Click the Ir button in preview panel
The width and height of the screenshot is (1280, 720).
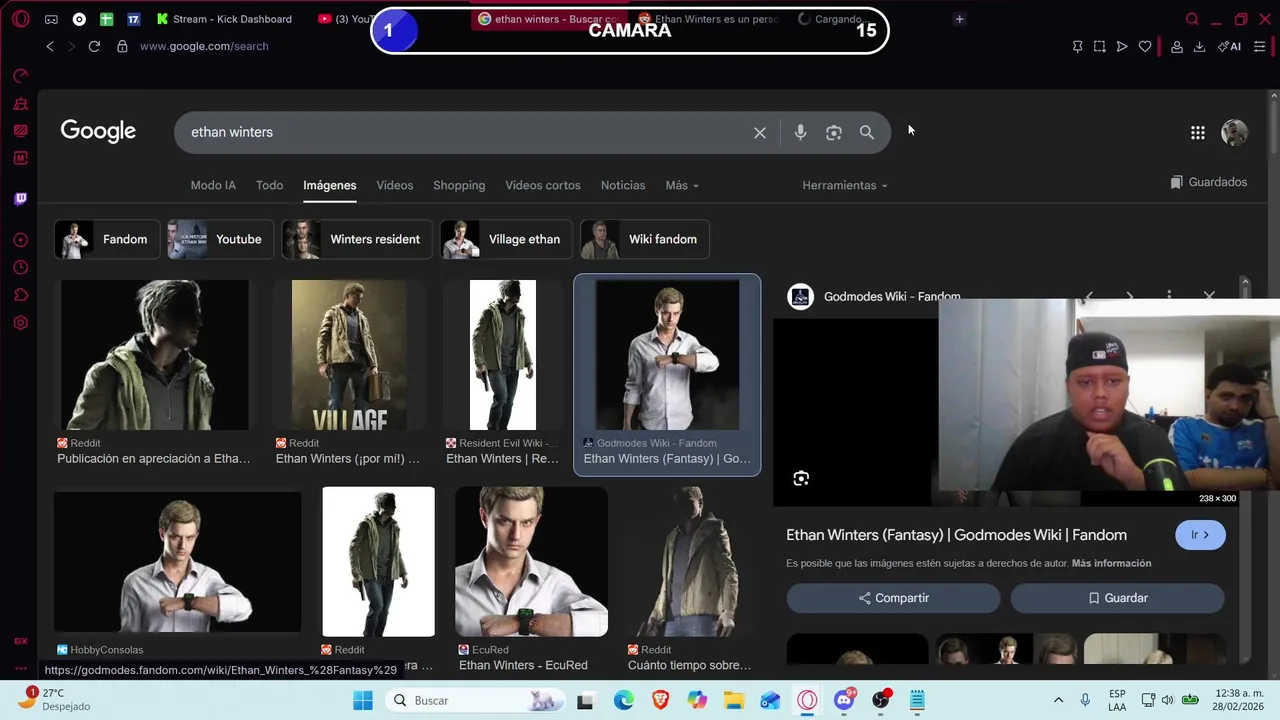point(1200,535)
